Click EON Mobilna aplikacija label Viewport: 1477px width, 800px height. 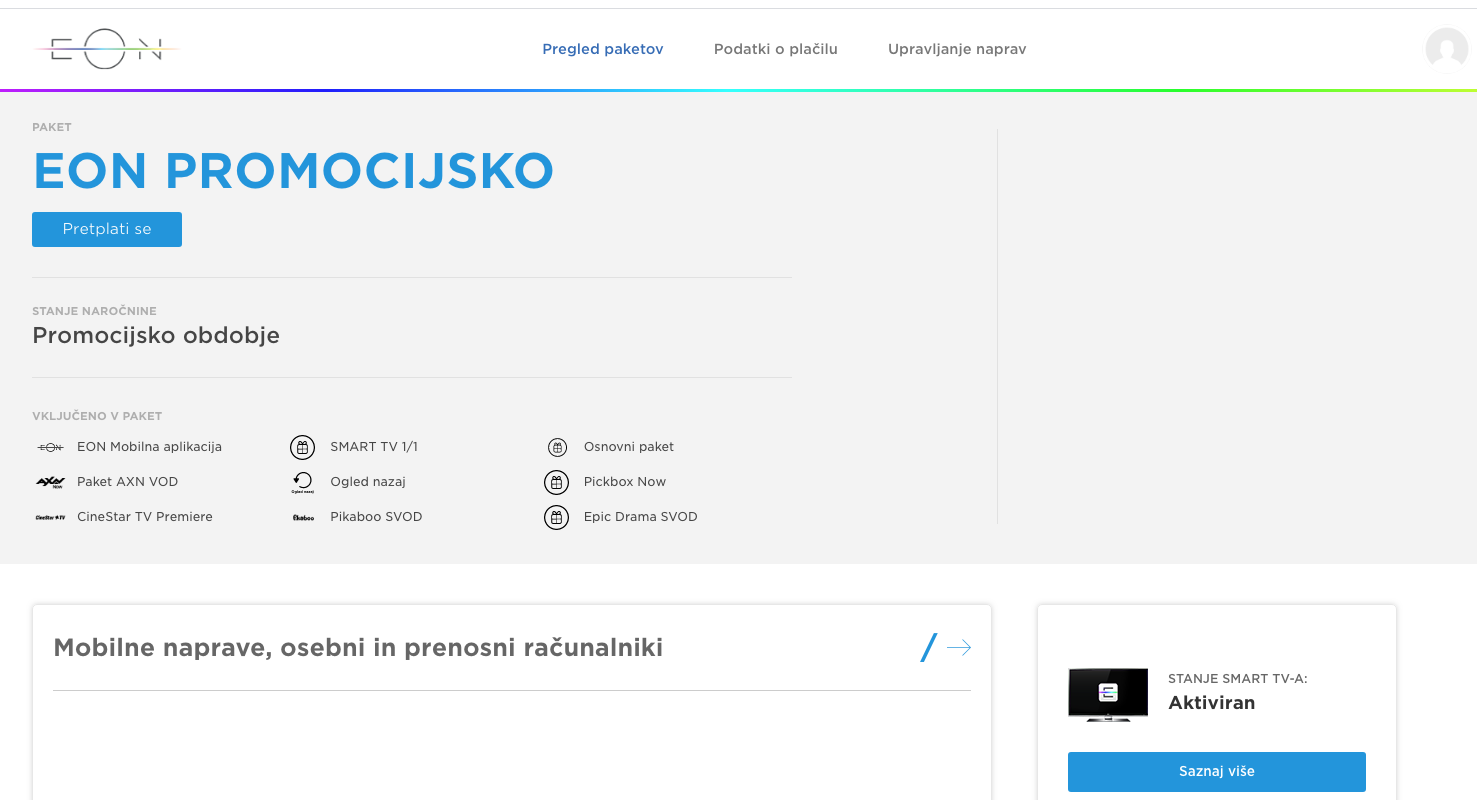coord(150,447)
